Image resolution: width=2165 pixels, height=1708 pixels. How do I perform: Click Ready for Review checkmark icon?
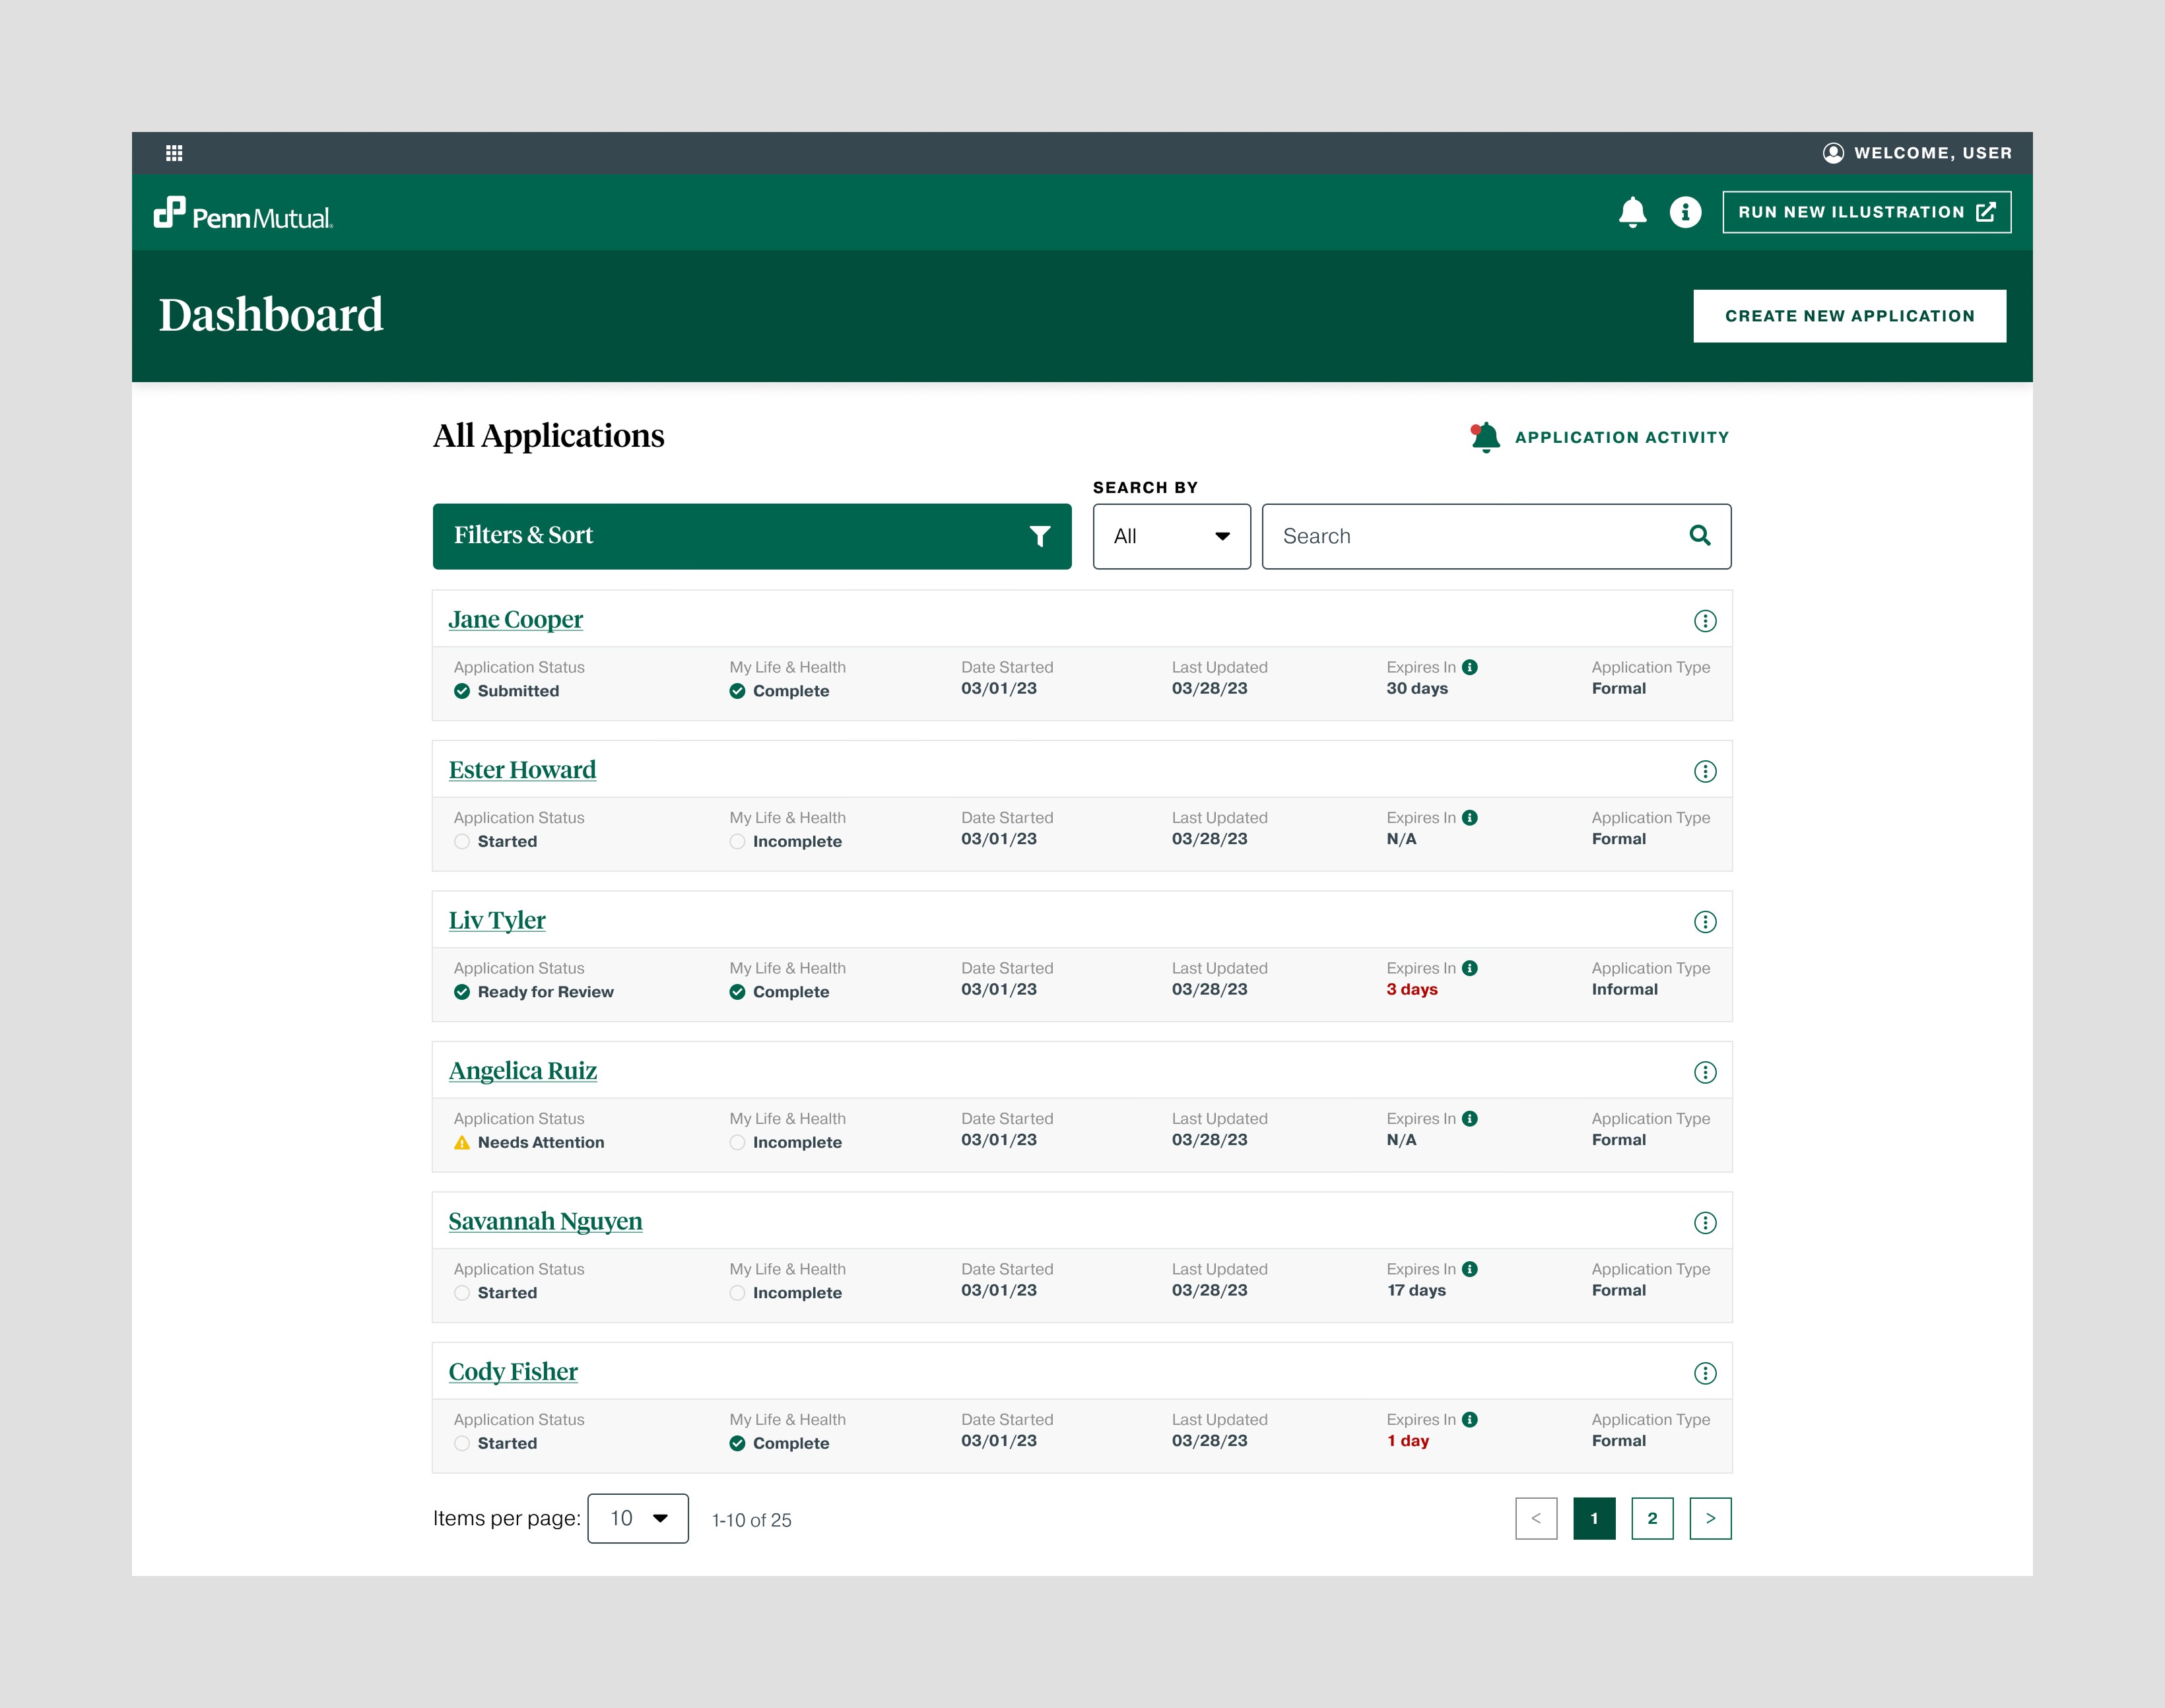coord(462,992)
